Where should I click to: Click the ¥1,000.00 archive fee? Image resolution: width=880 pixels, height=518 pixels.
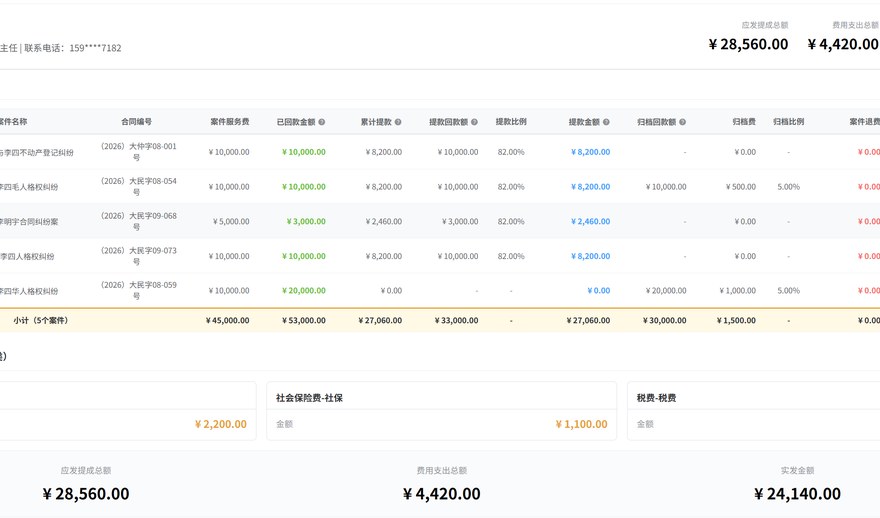(737, 291)
